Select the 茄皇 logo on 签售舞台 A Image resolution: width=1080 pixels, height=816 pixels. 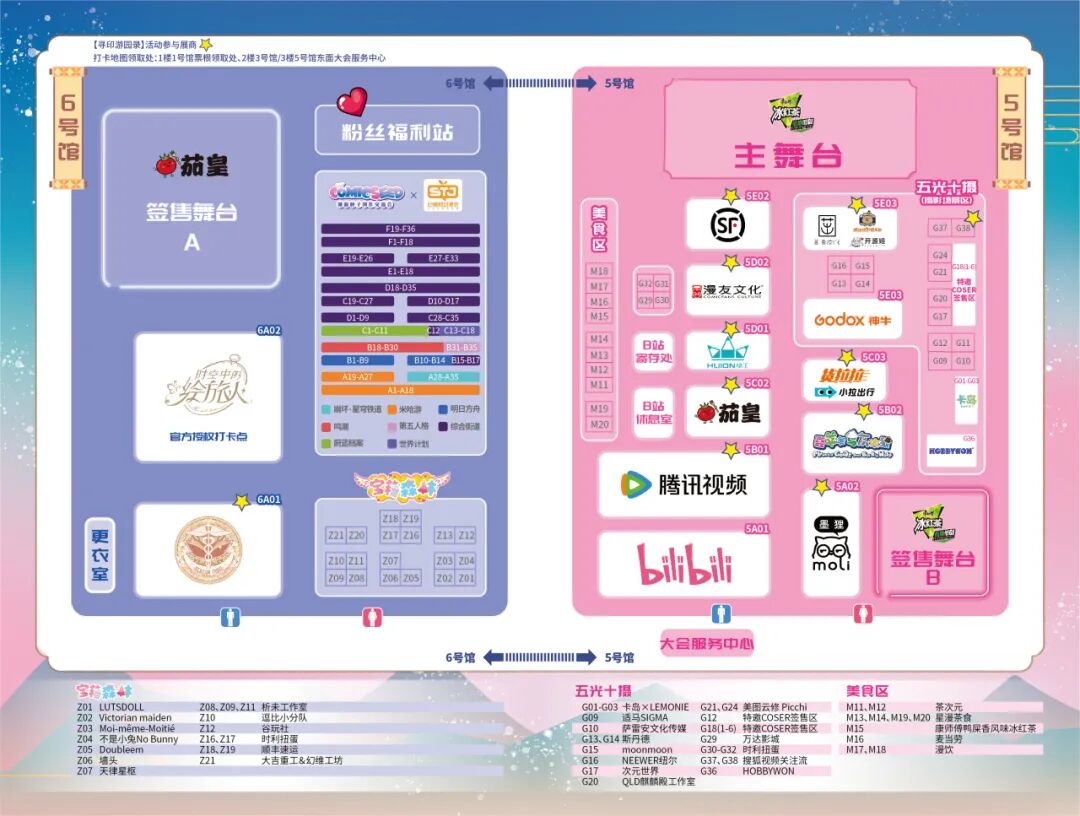tap(191, 165)
